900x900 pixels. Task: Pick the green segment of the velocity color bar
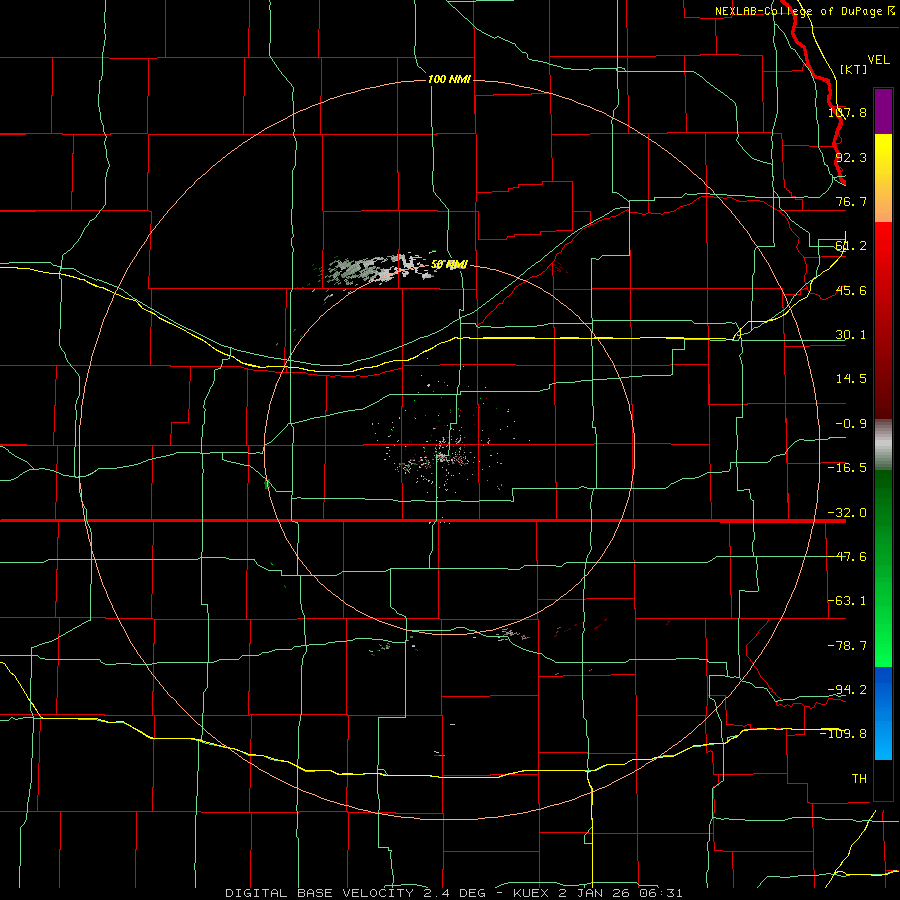[883, 568]
